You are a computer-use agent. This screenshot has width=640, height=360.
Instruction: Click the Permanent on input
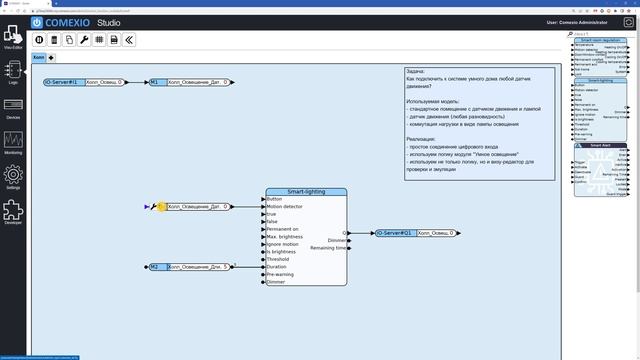coord(280,229)
